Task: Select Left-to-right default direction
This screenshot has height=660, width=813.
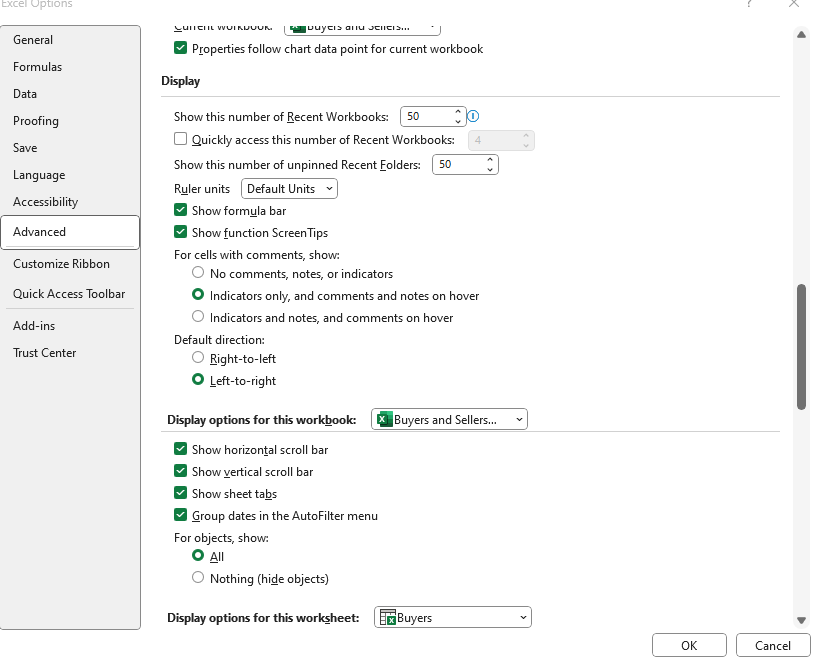Action: coord(198,380)
